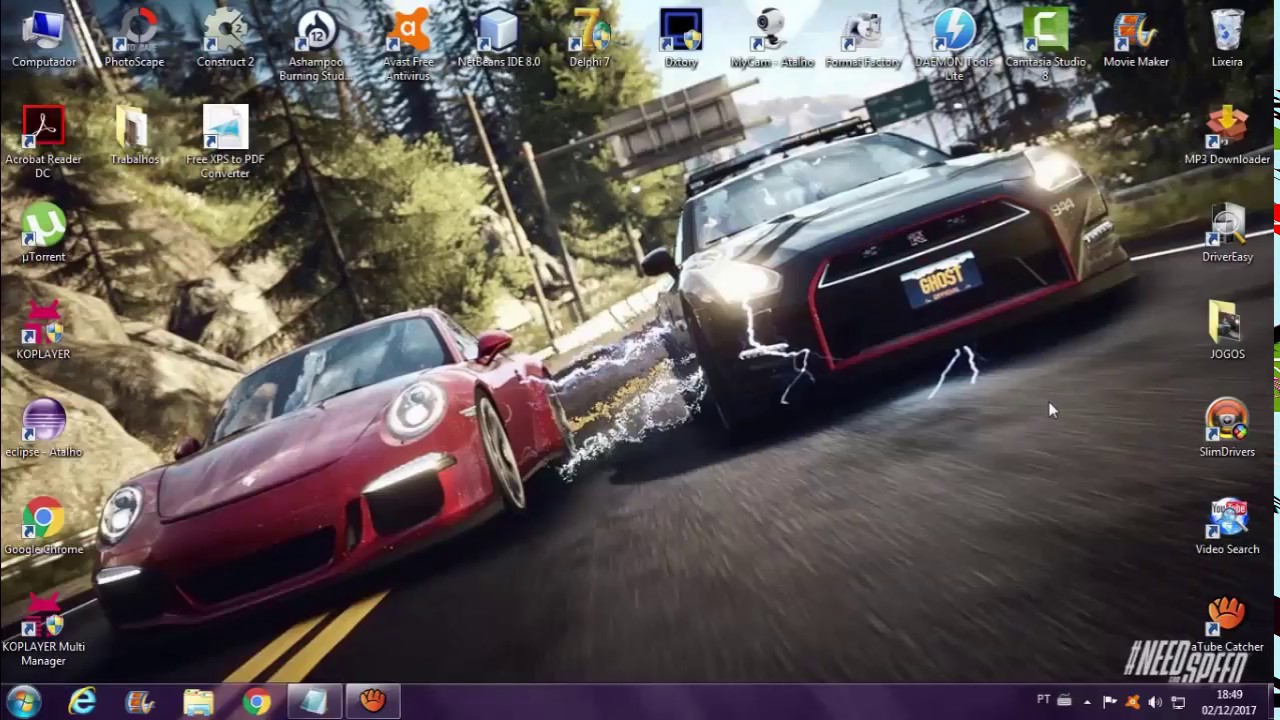Select the Ashampoo Burning Studio shortcut
1280x720 pixels.
pos(316,45)
